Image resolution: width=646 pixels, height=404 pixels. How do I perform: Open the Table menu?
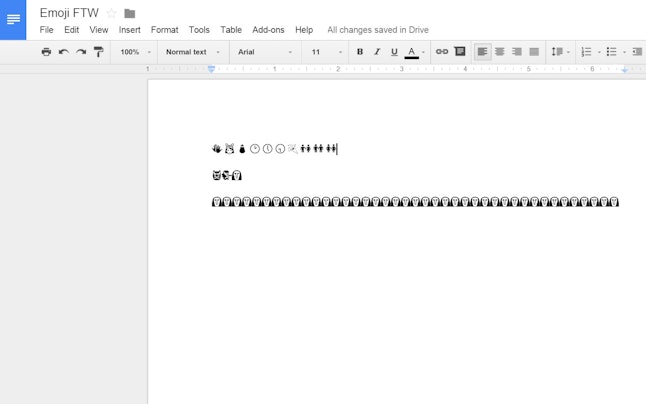(231, 30)
